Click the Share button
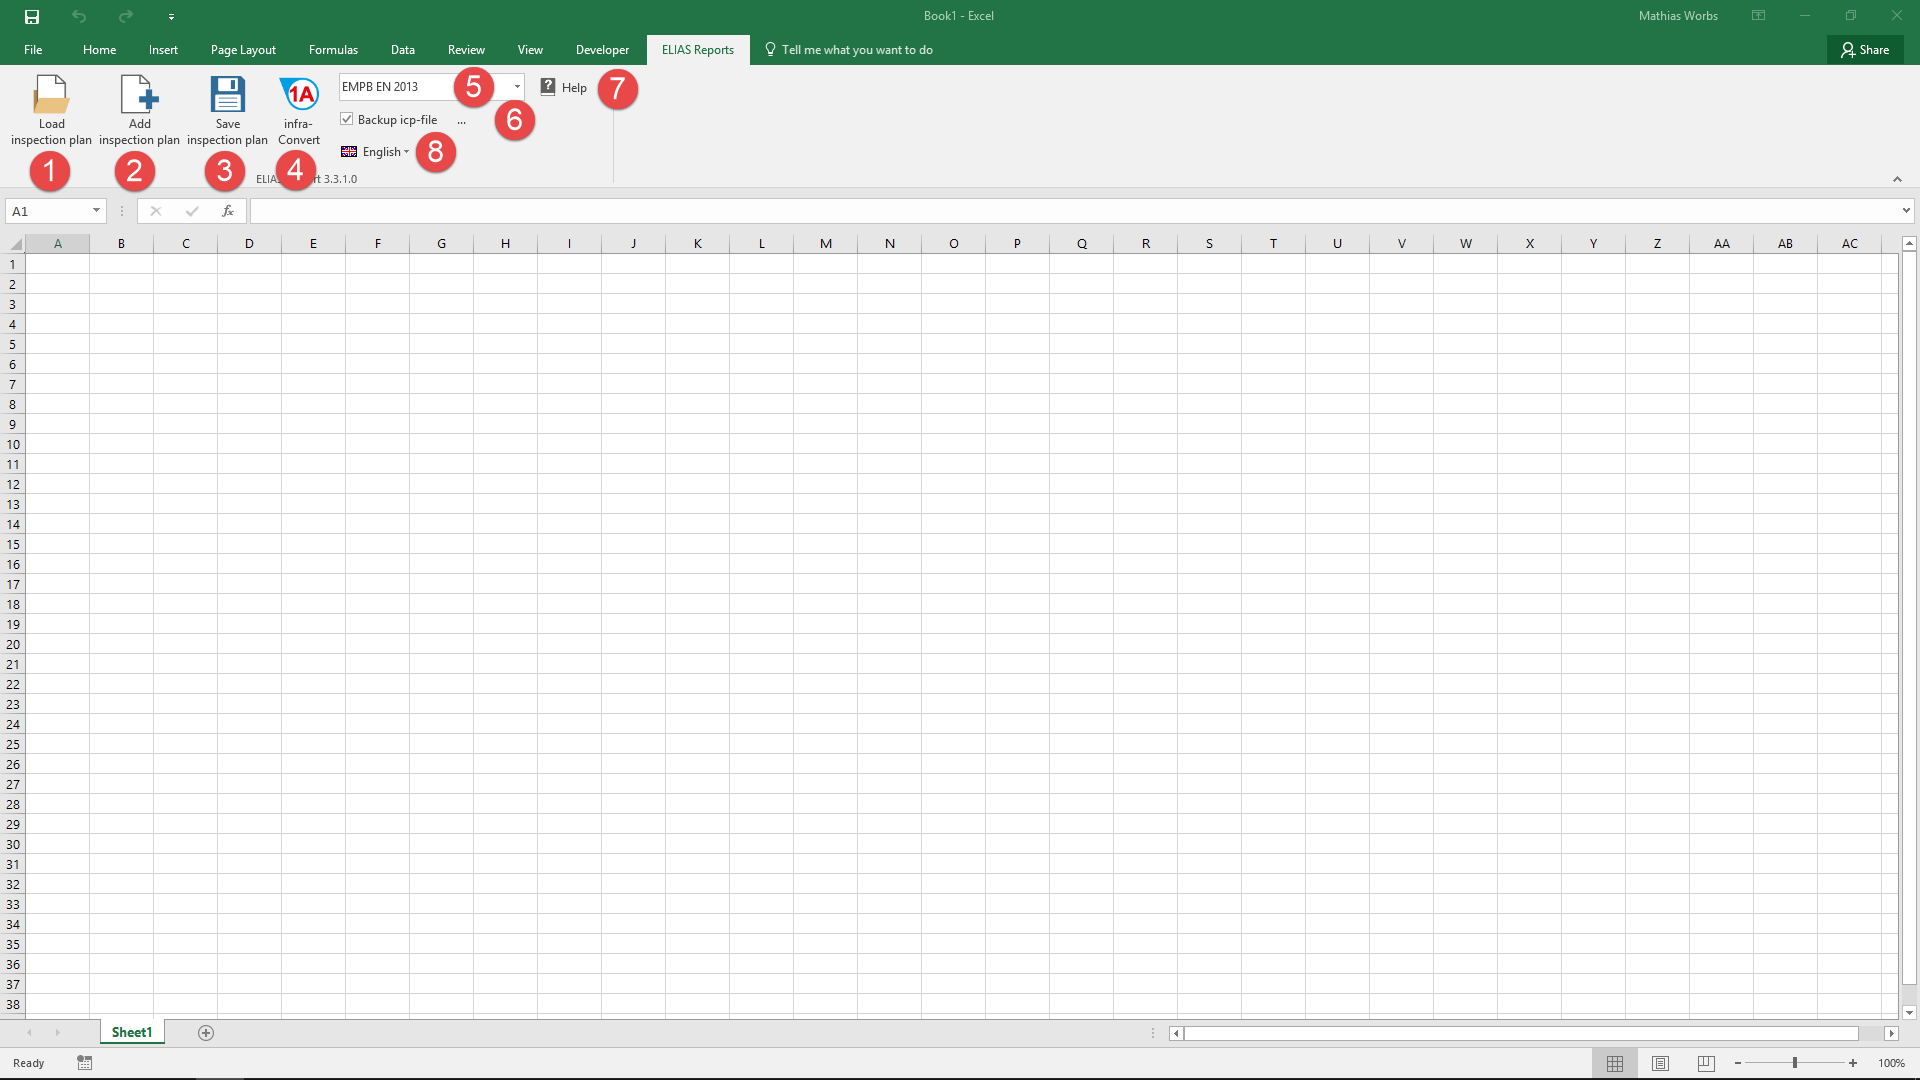 pyautogui.click(x=1865, y=50)
